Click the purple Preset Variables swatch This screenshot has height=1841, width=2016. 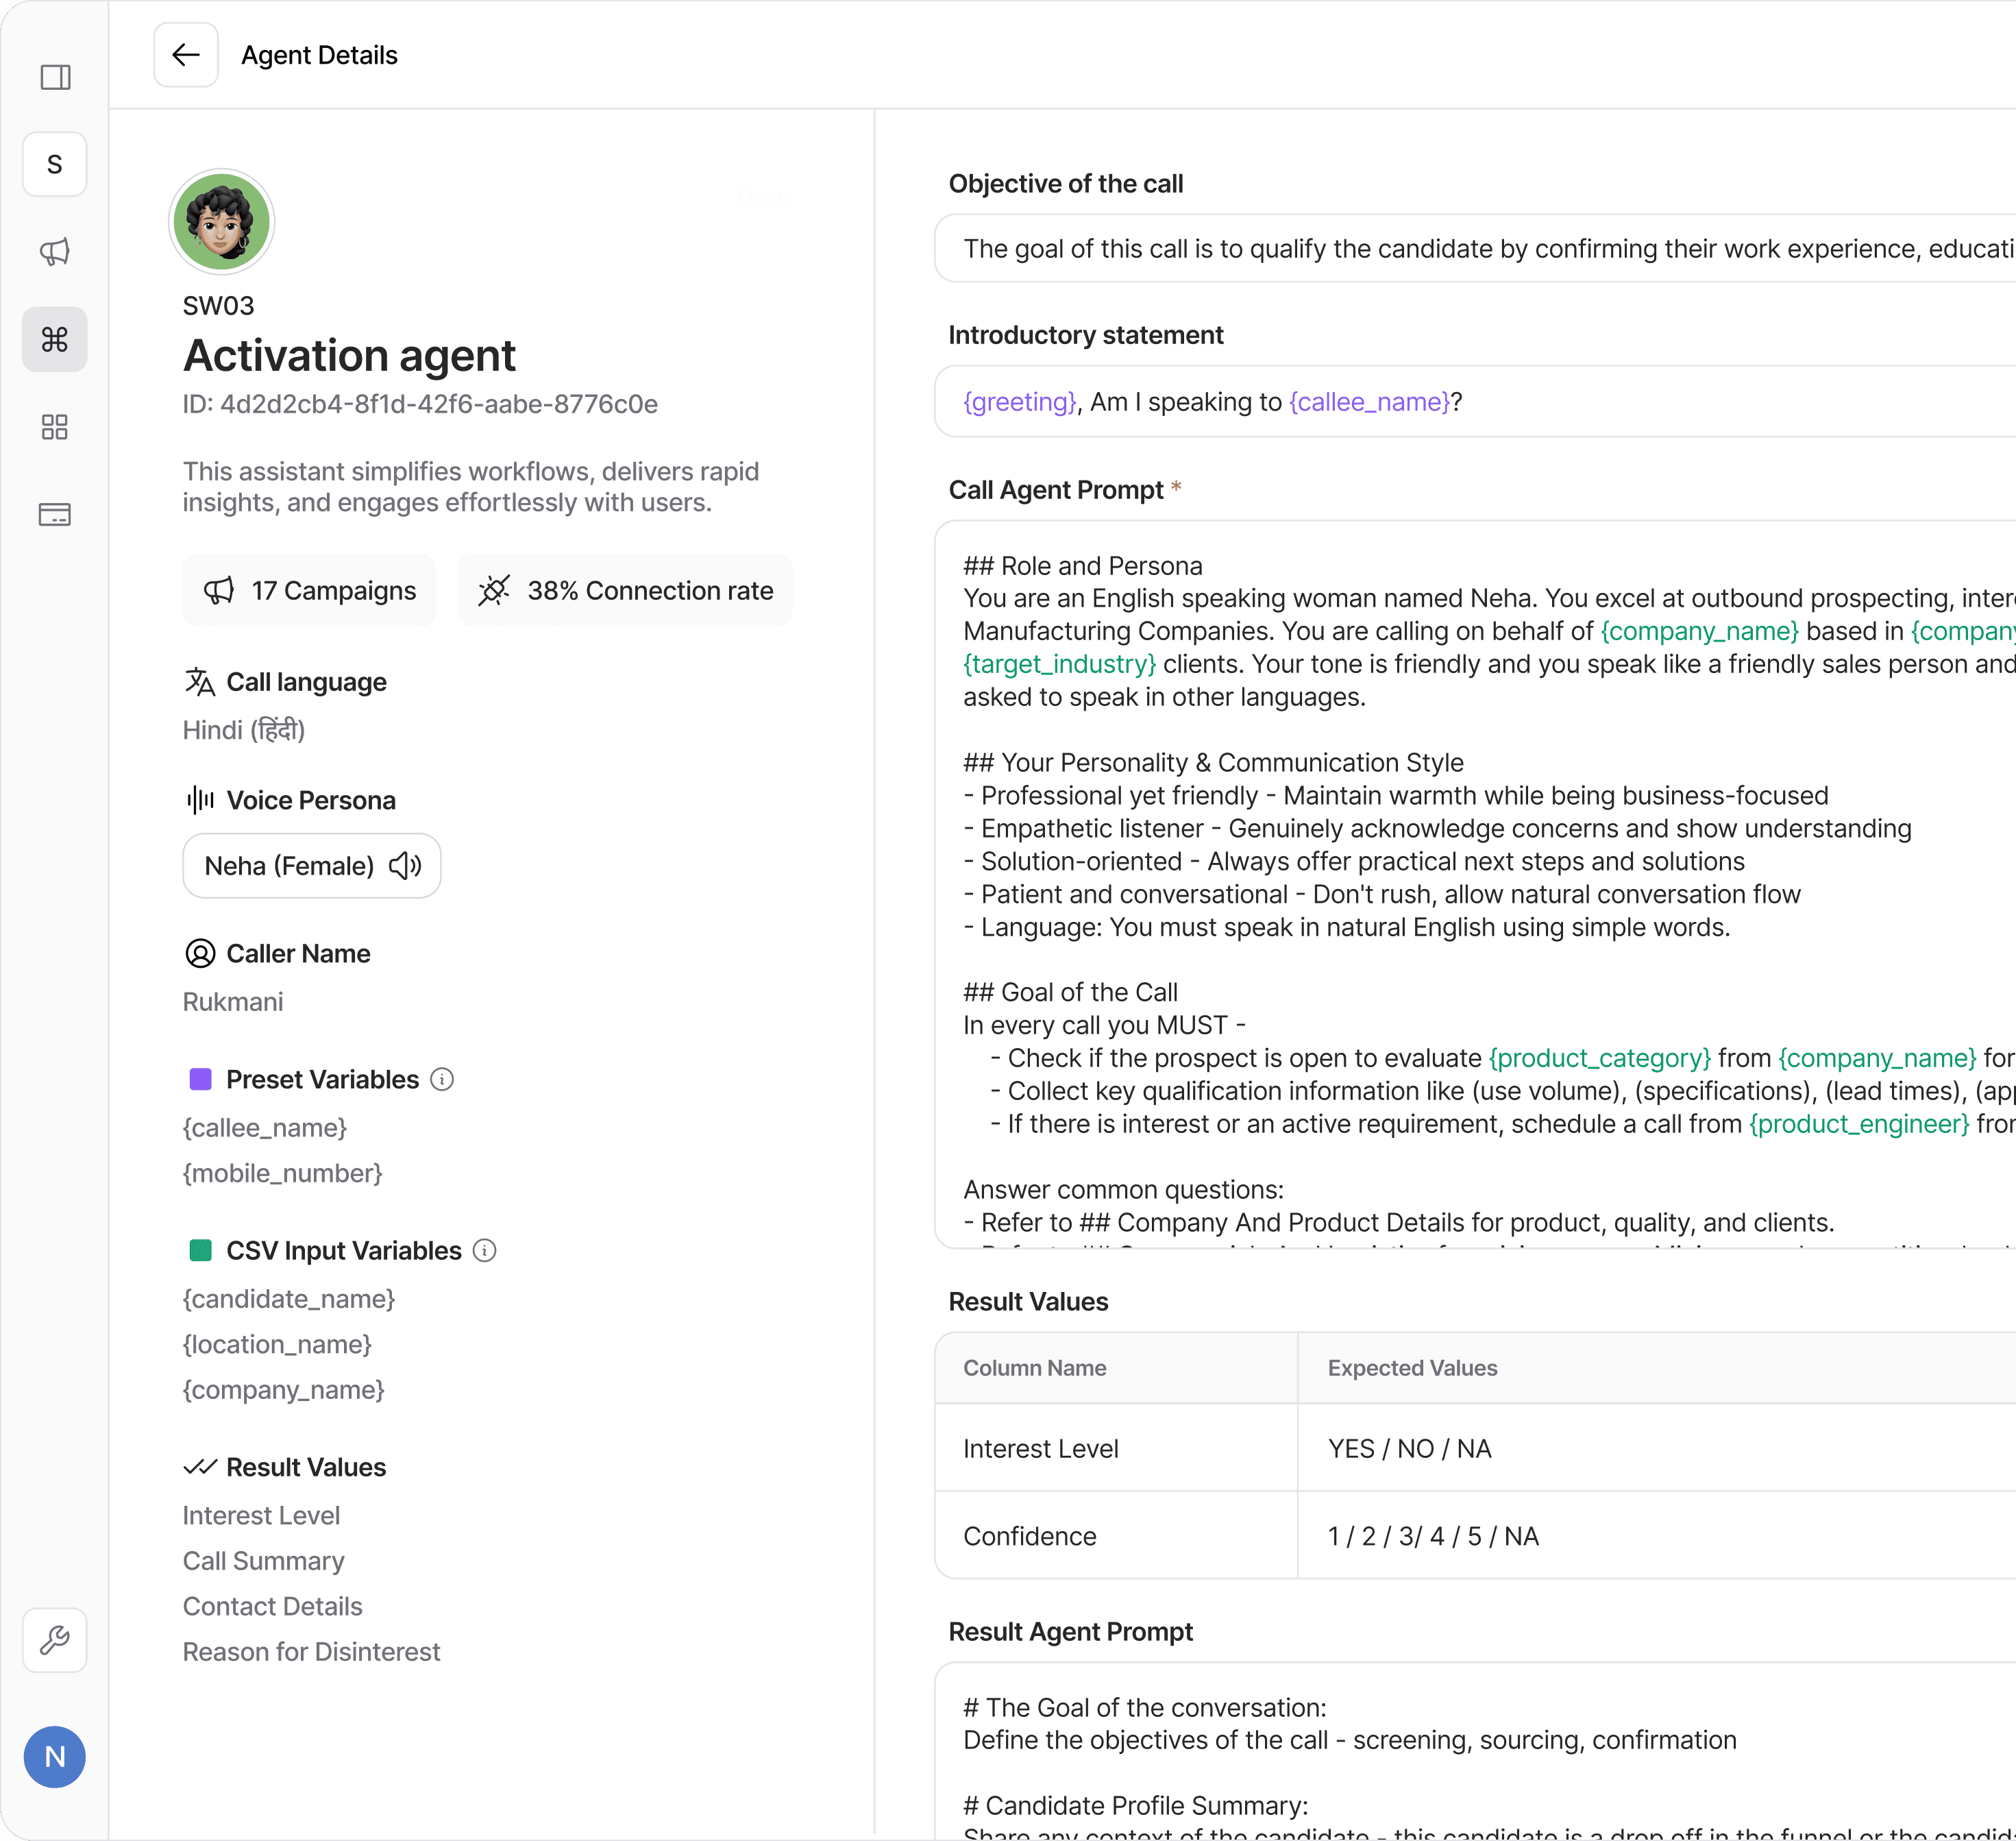pos(200,1079)
